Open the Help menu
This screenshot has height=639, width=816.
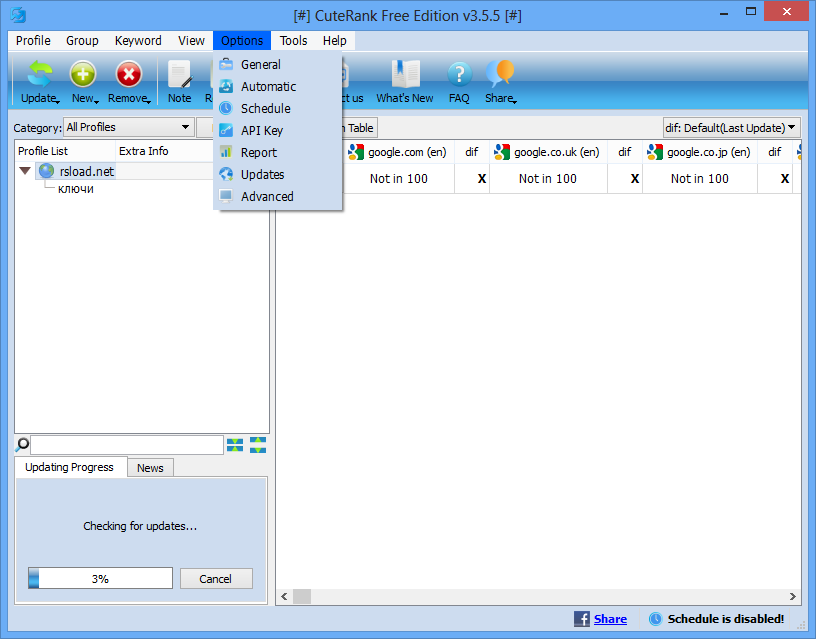(335, 41)
